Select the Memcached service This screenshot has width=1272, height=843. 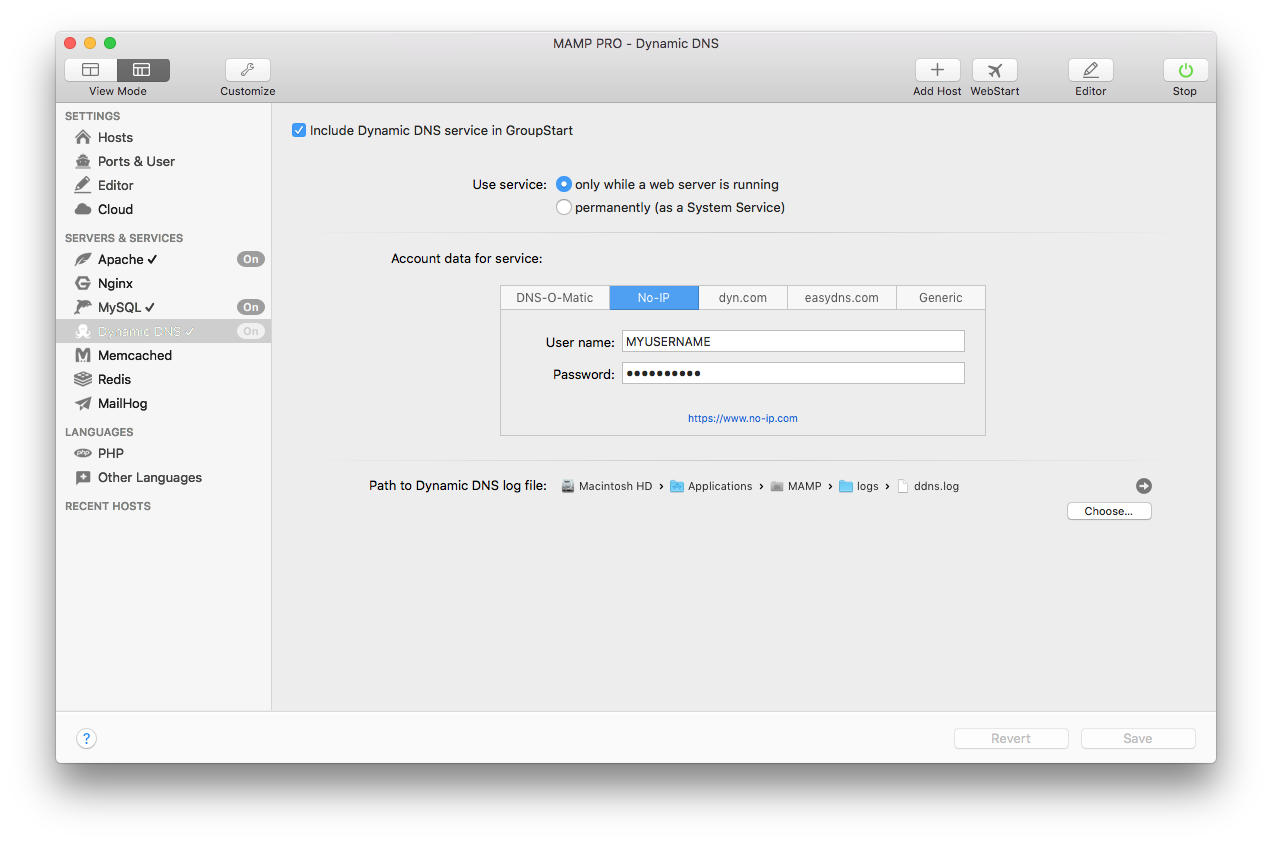[133, 355]
